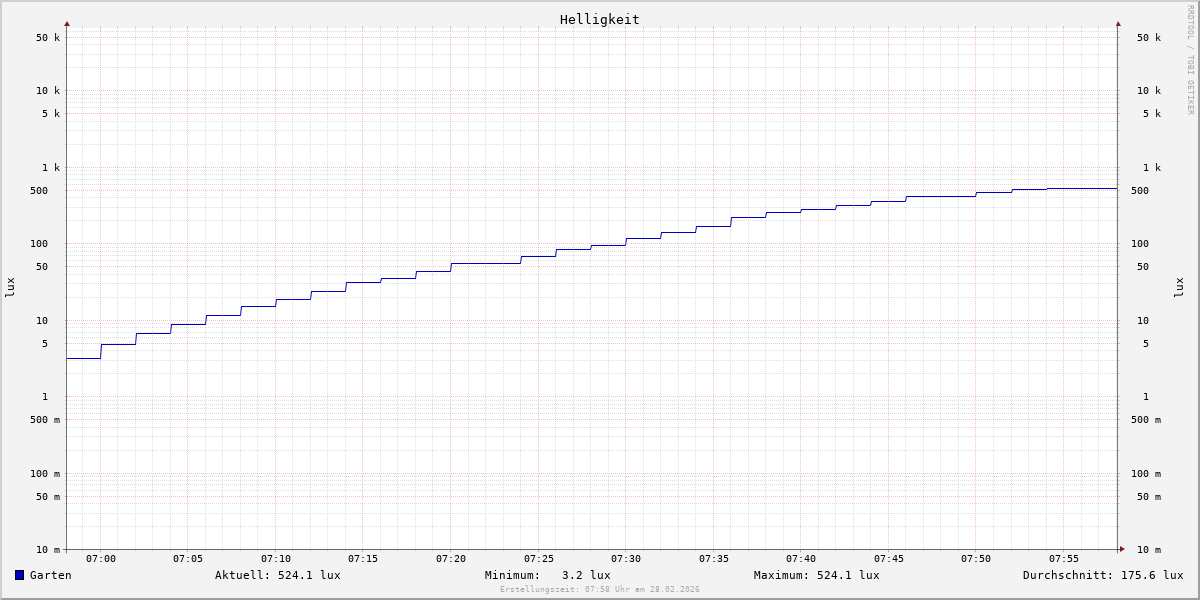Click the Erstellungszeit timestamp footer text
Screen dimensions: 1200x600
pyautogui.click(x=600, y=590)
